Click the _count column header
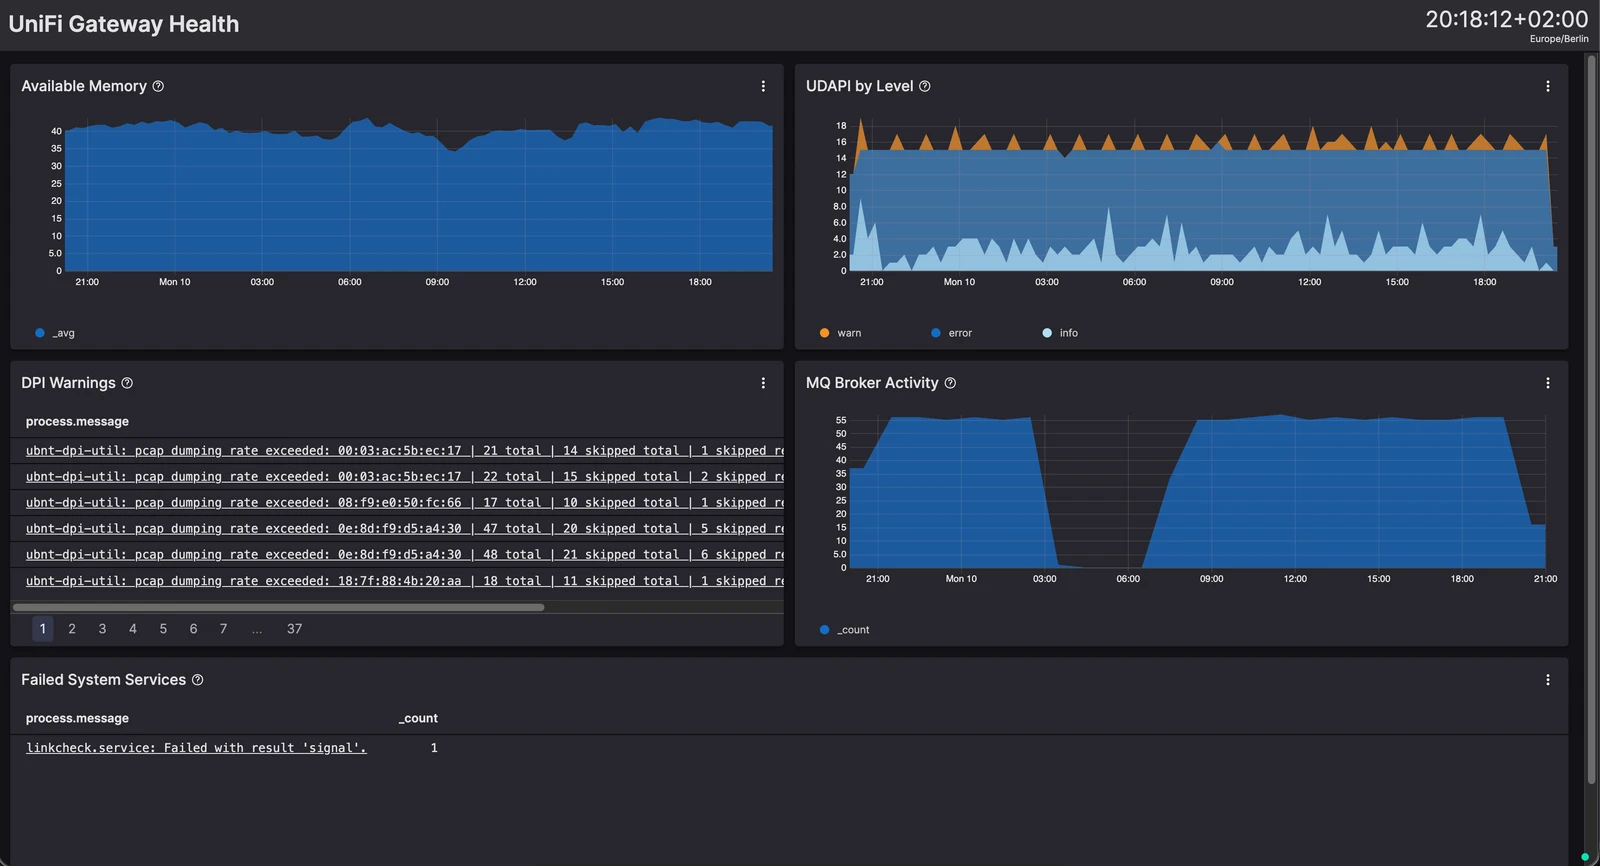Screen dimensions: 1600x866 tap(418, 719)
